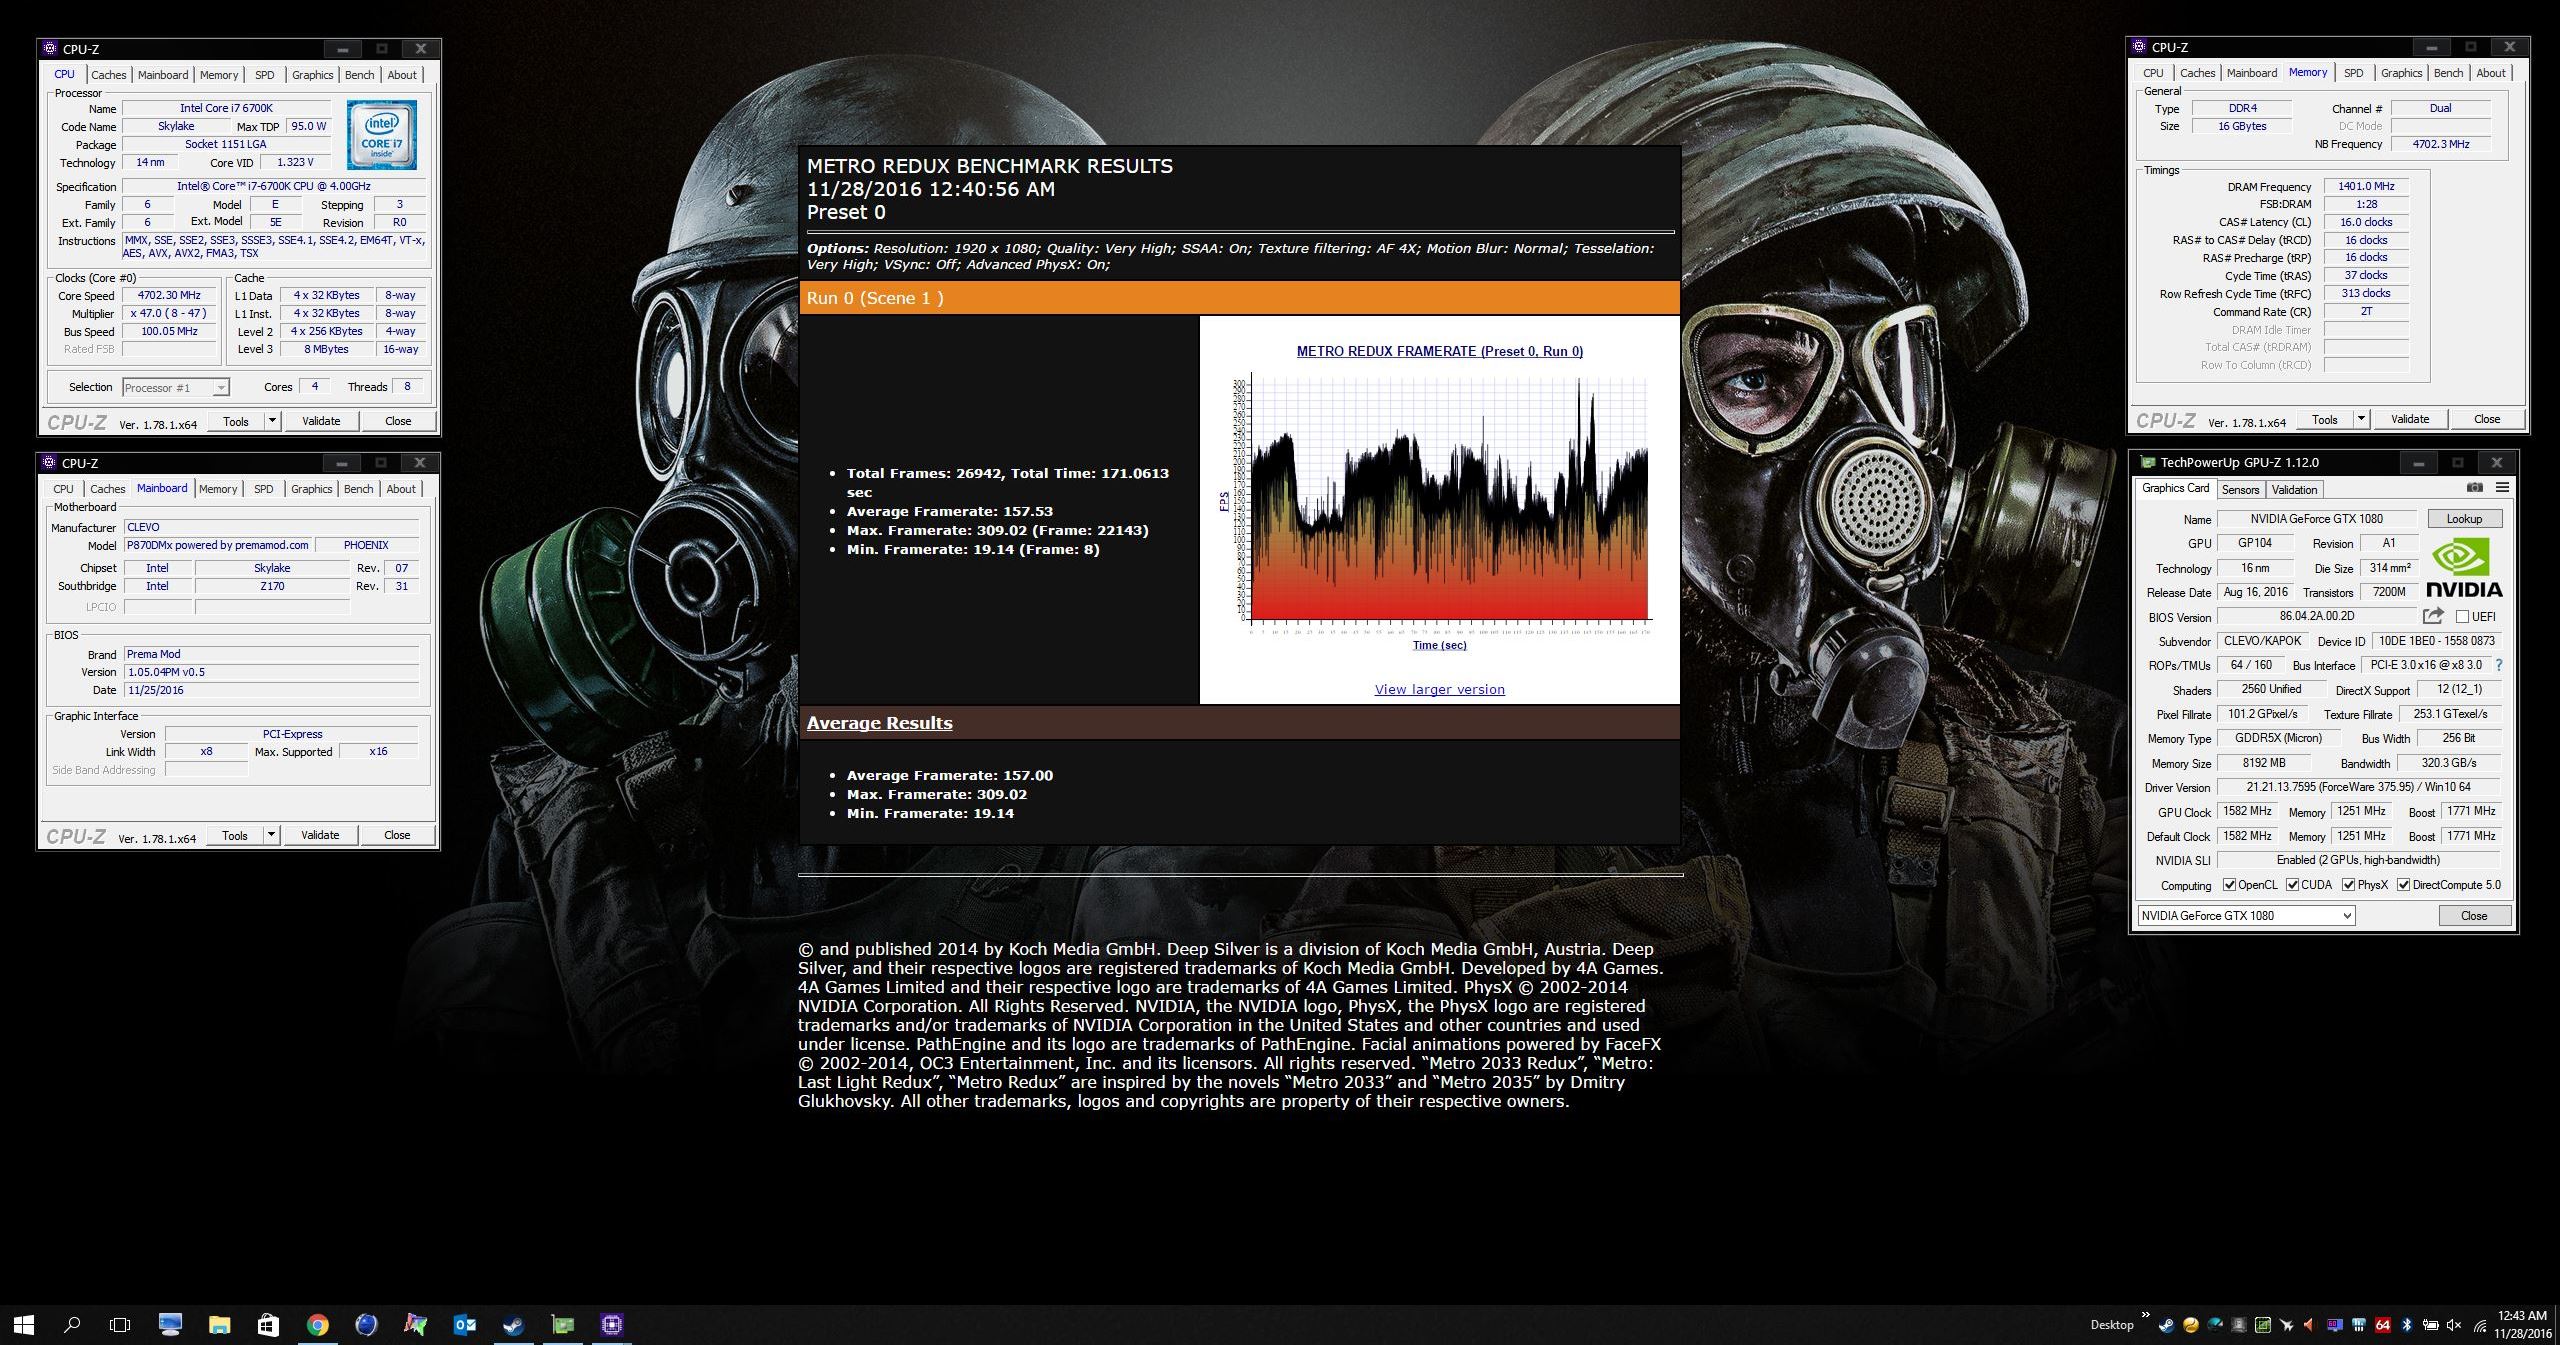The image size is (2560, 1345).
Task: Click the Run 0 (Scene 1) orange header
Action: pos(1239,298)
